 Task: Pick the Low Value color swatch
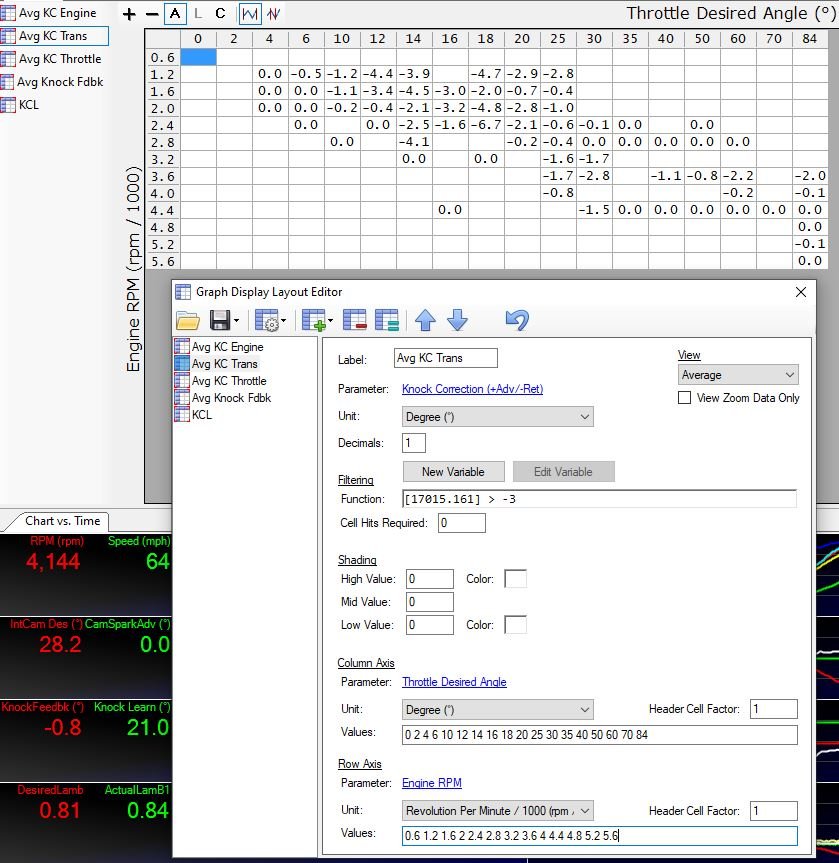[516, 625]
